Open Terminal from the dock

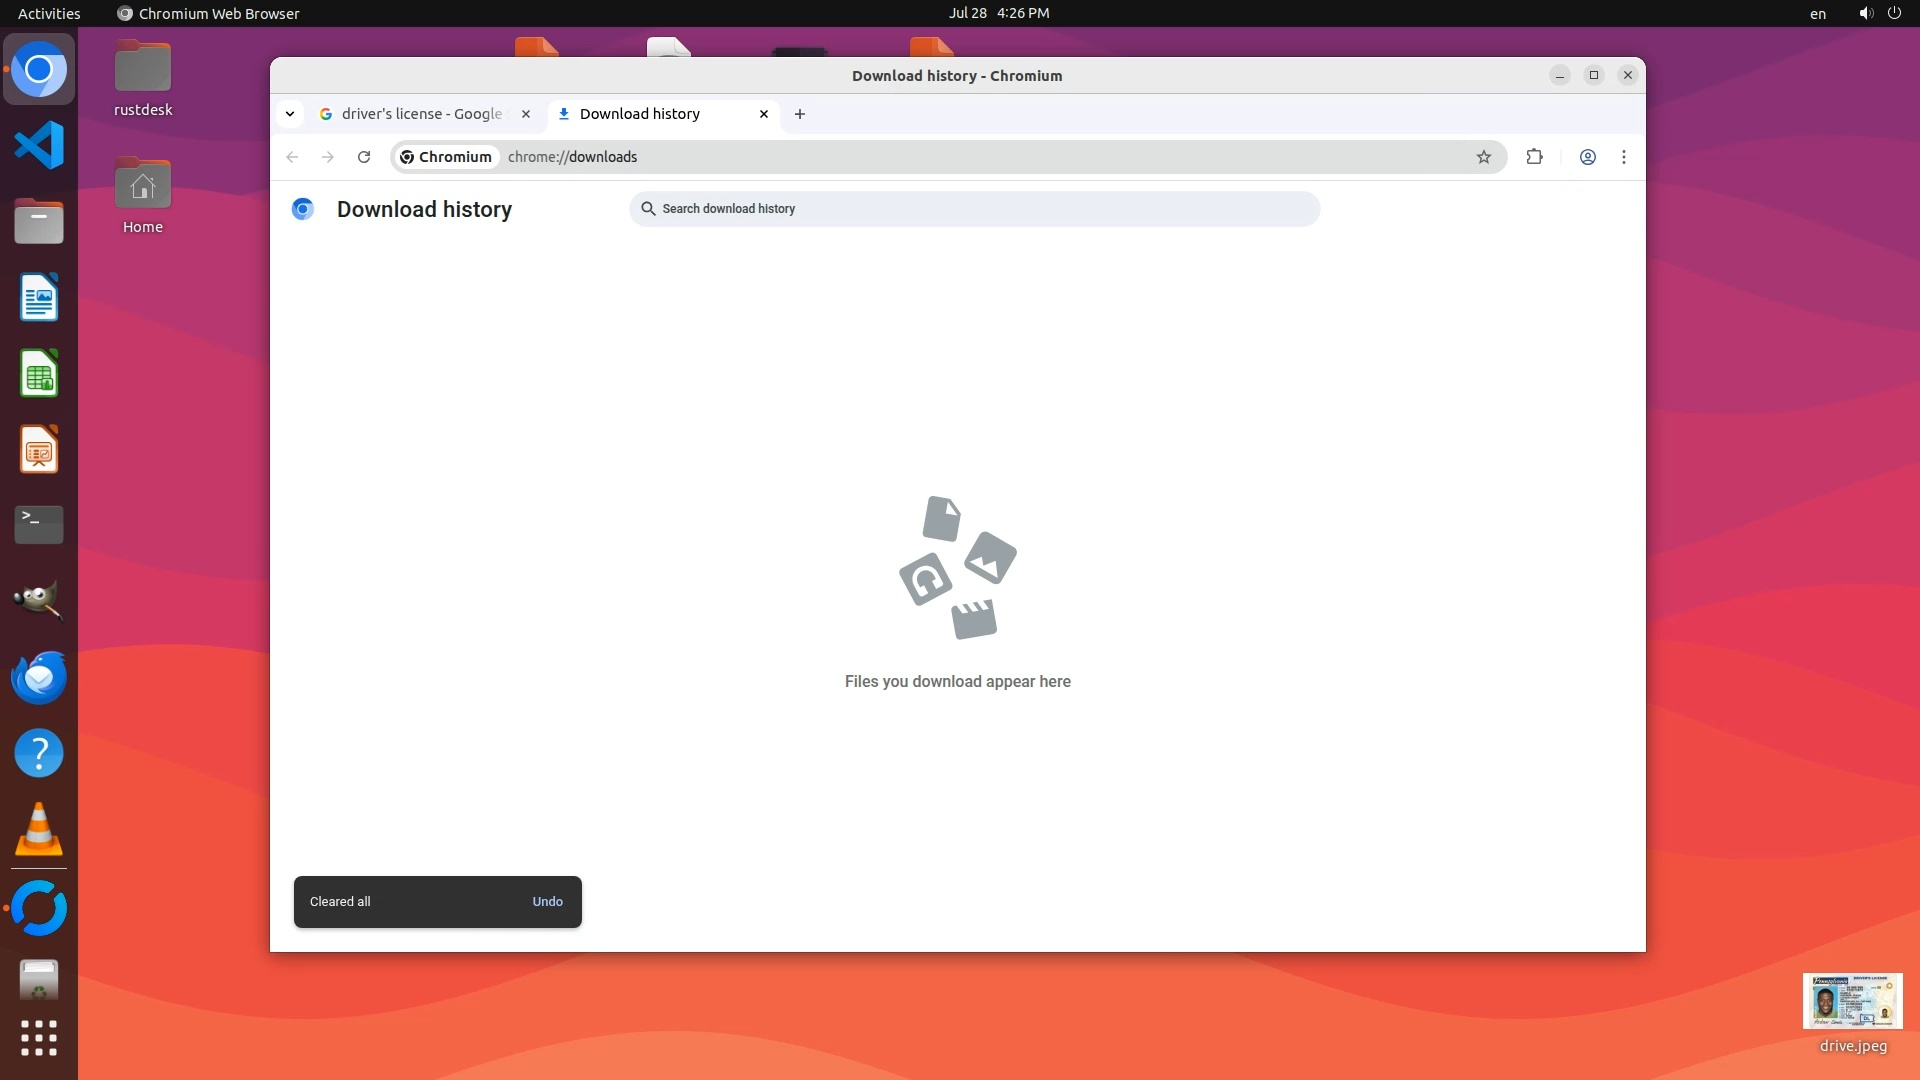click(39, 524)
